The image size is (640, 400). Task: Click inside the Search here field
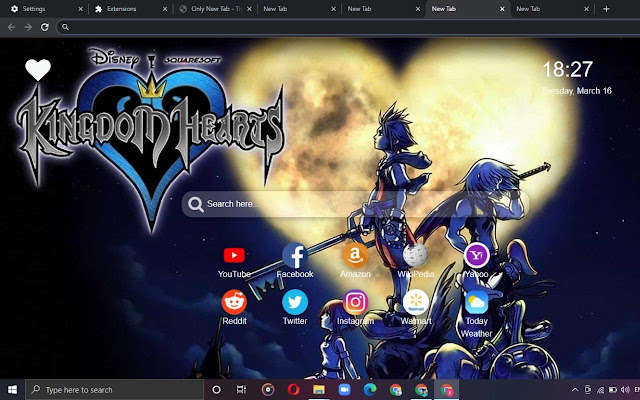tap(355, 204)
